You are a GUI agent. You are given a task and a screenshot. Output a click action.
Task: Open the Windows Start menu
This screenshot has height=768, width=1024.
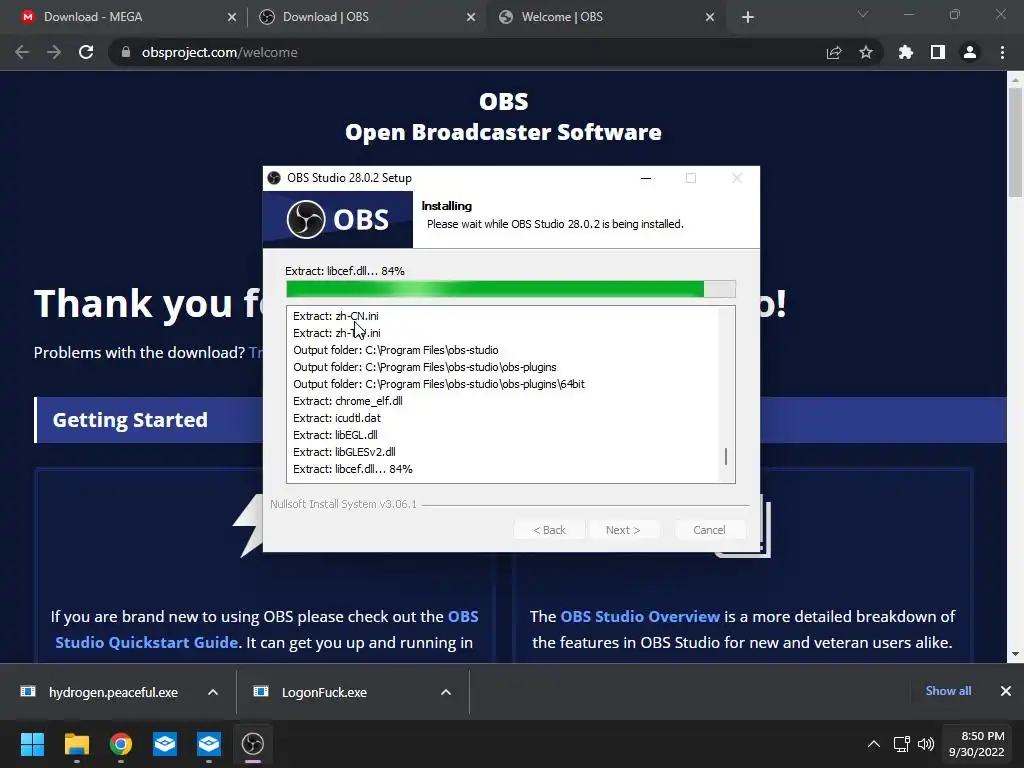[32, 744]
